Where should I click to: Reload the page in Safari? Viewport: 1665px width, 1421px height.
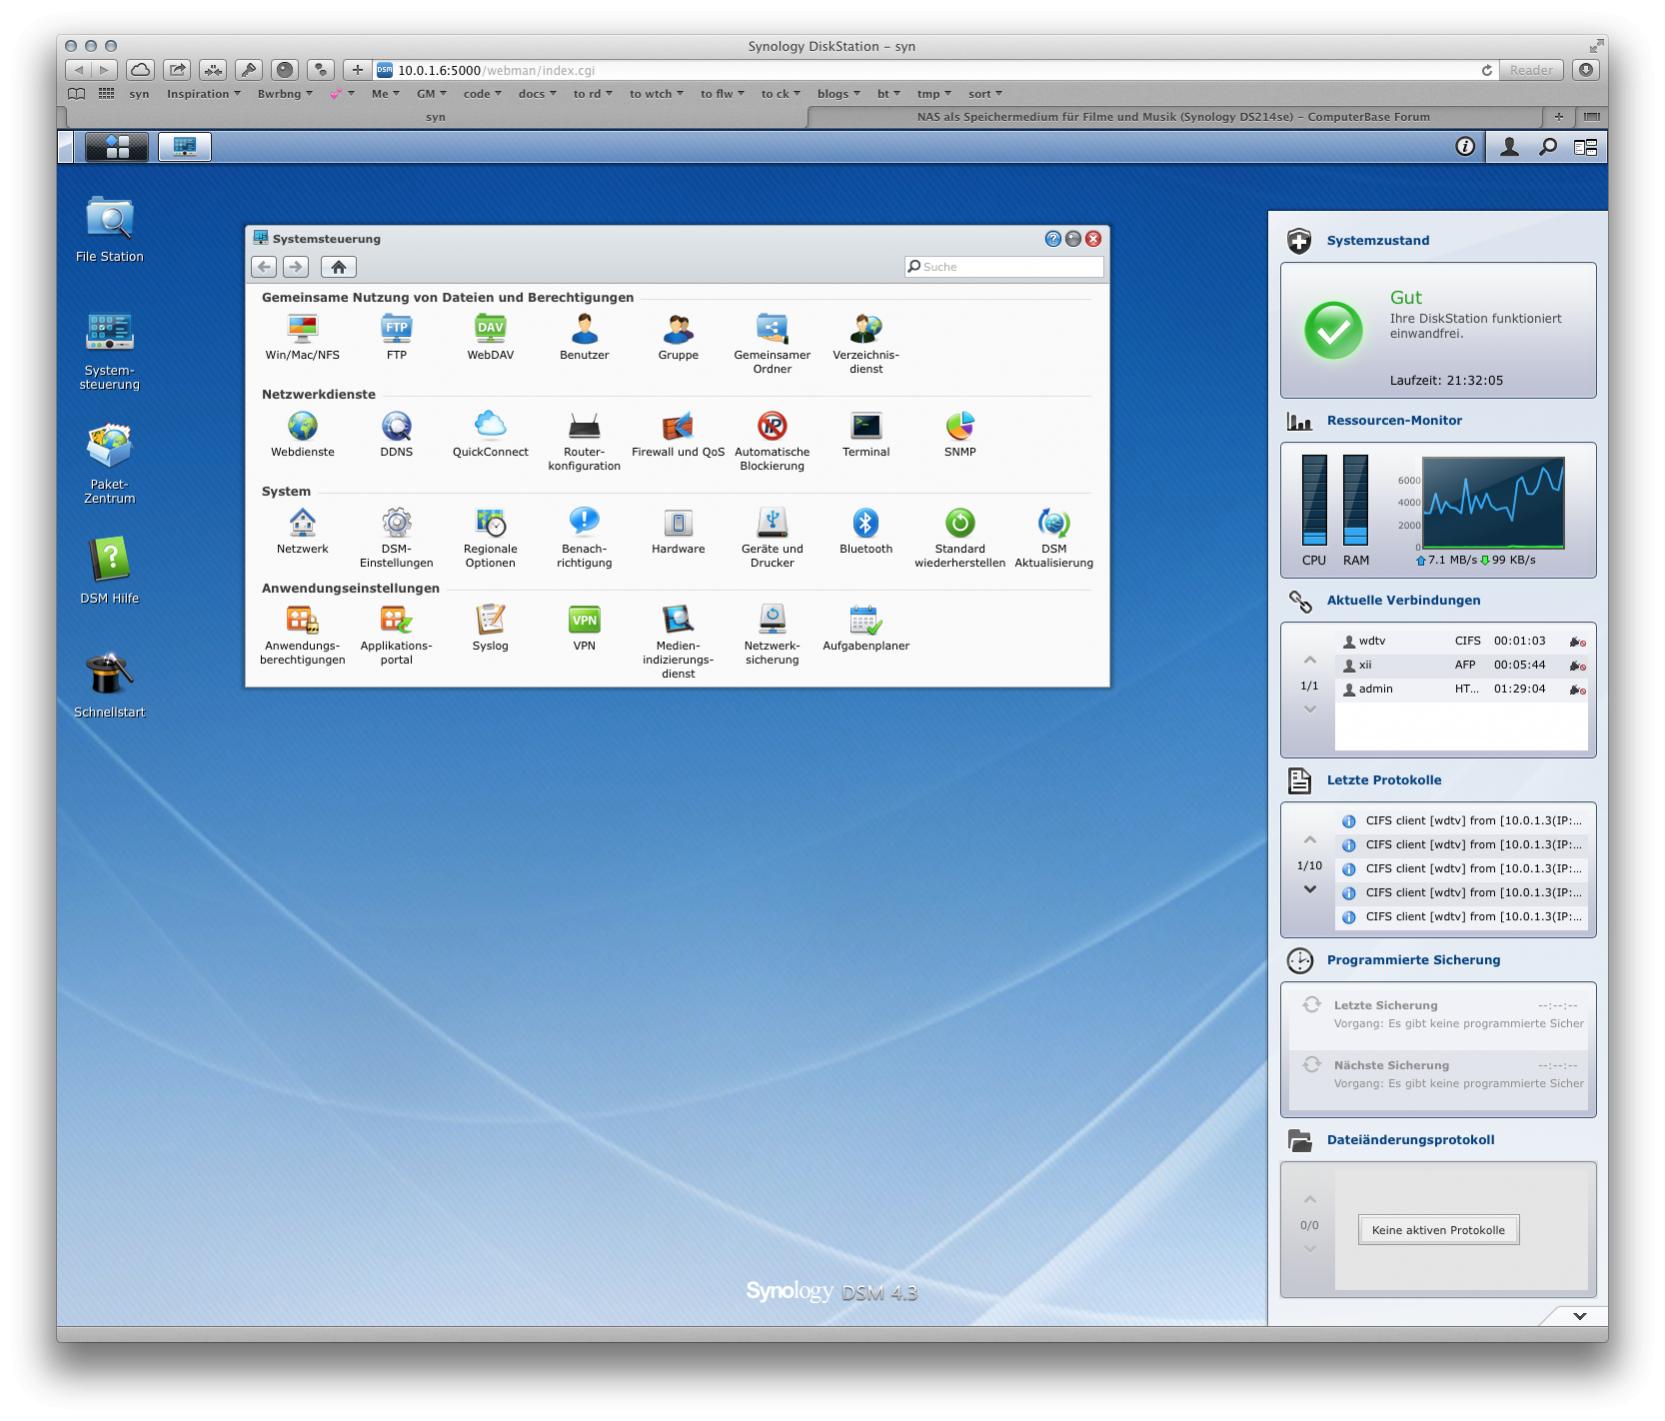[1486, 70]
